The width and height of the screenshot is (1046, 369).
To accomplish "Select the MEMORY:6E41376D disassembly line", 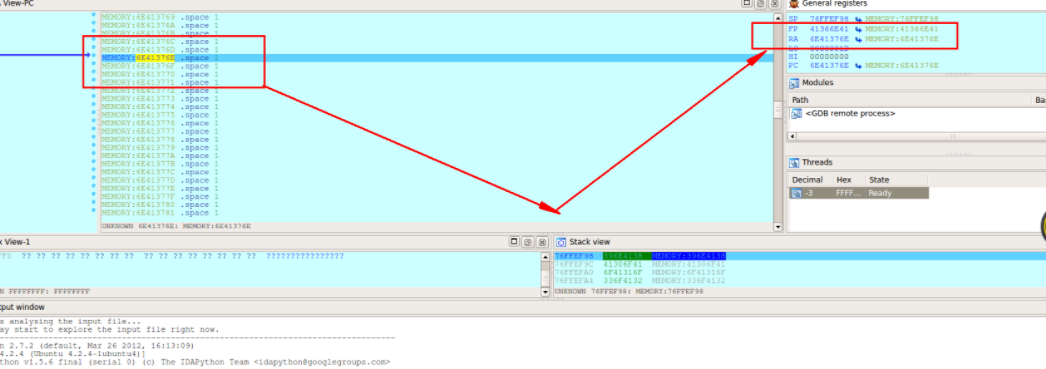I will click(x=159, y=49).
